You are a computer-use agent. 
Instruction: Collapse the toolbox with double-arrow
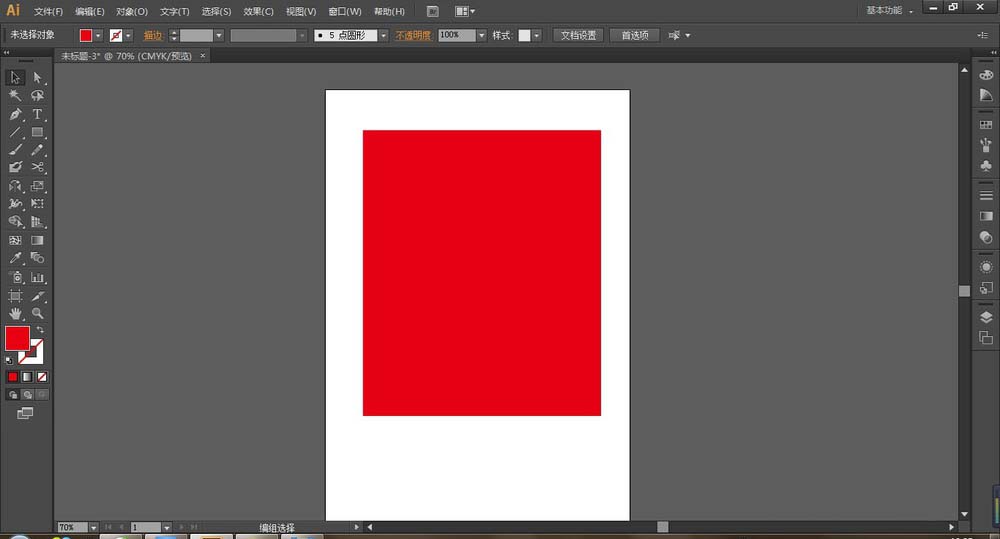coord(6,52)
